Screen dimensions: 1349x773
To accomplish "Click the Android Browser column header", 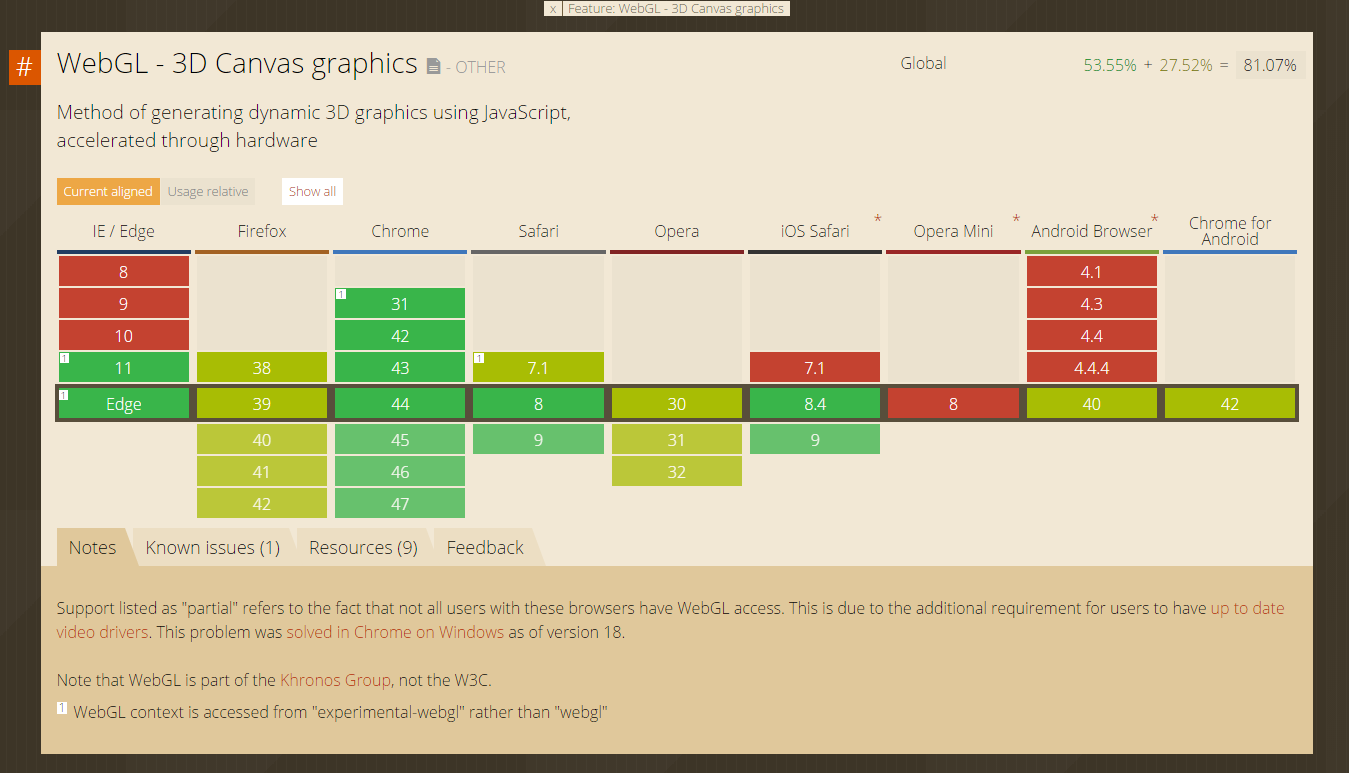I will [x=1092, y=231].
